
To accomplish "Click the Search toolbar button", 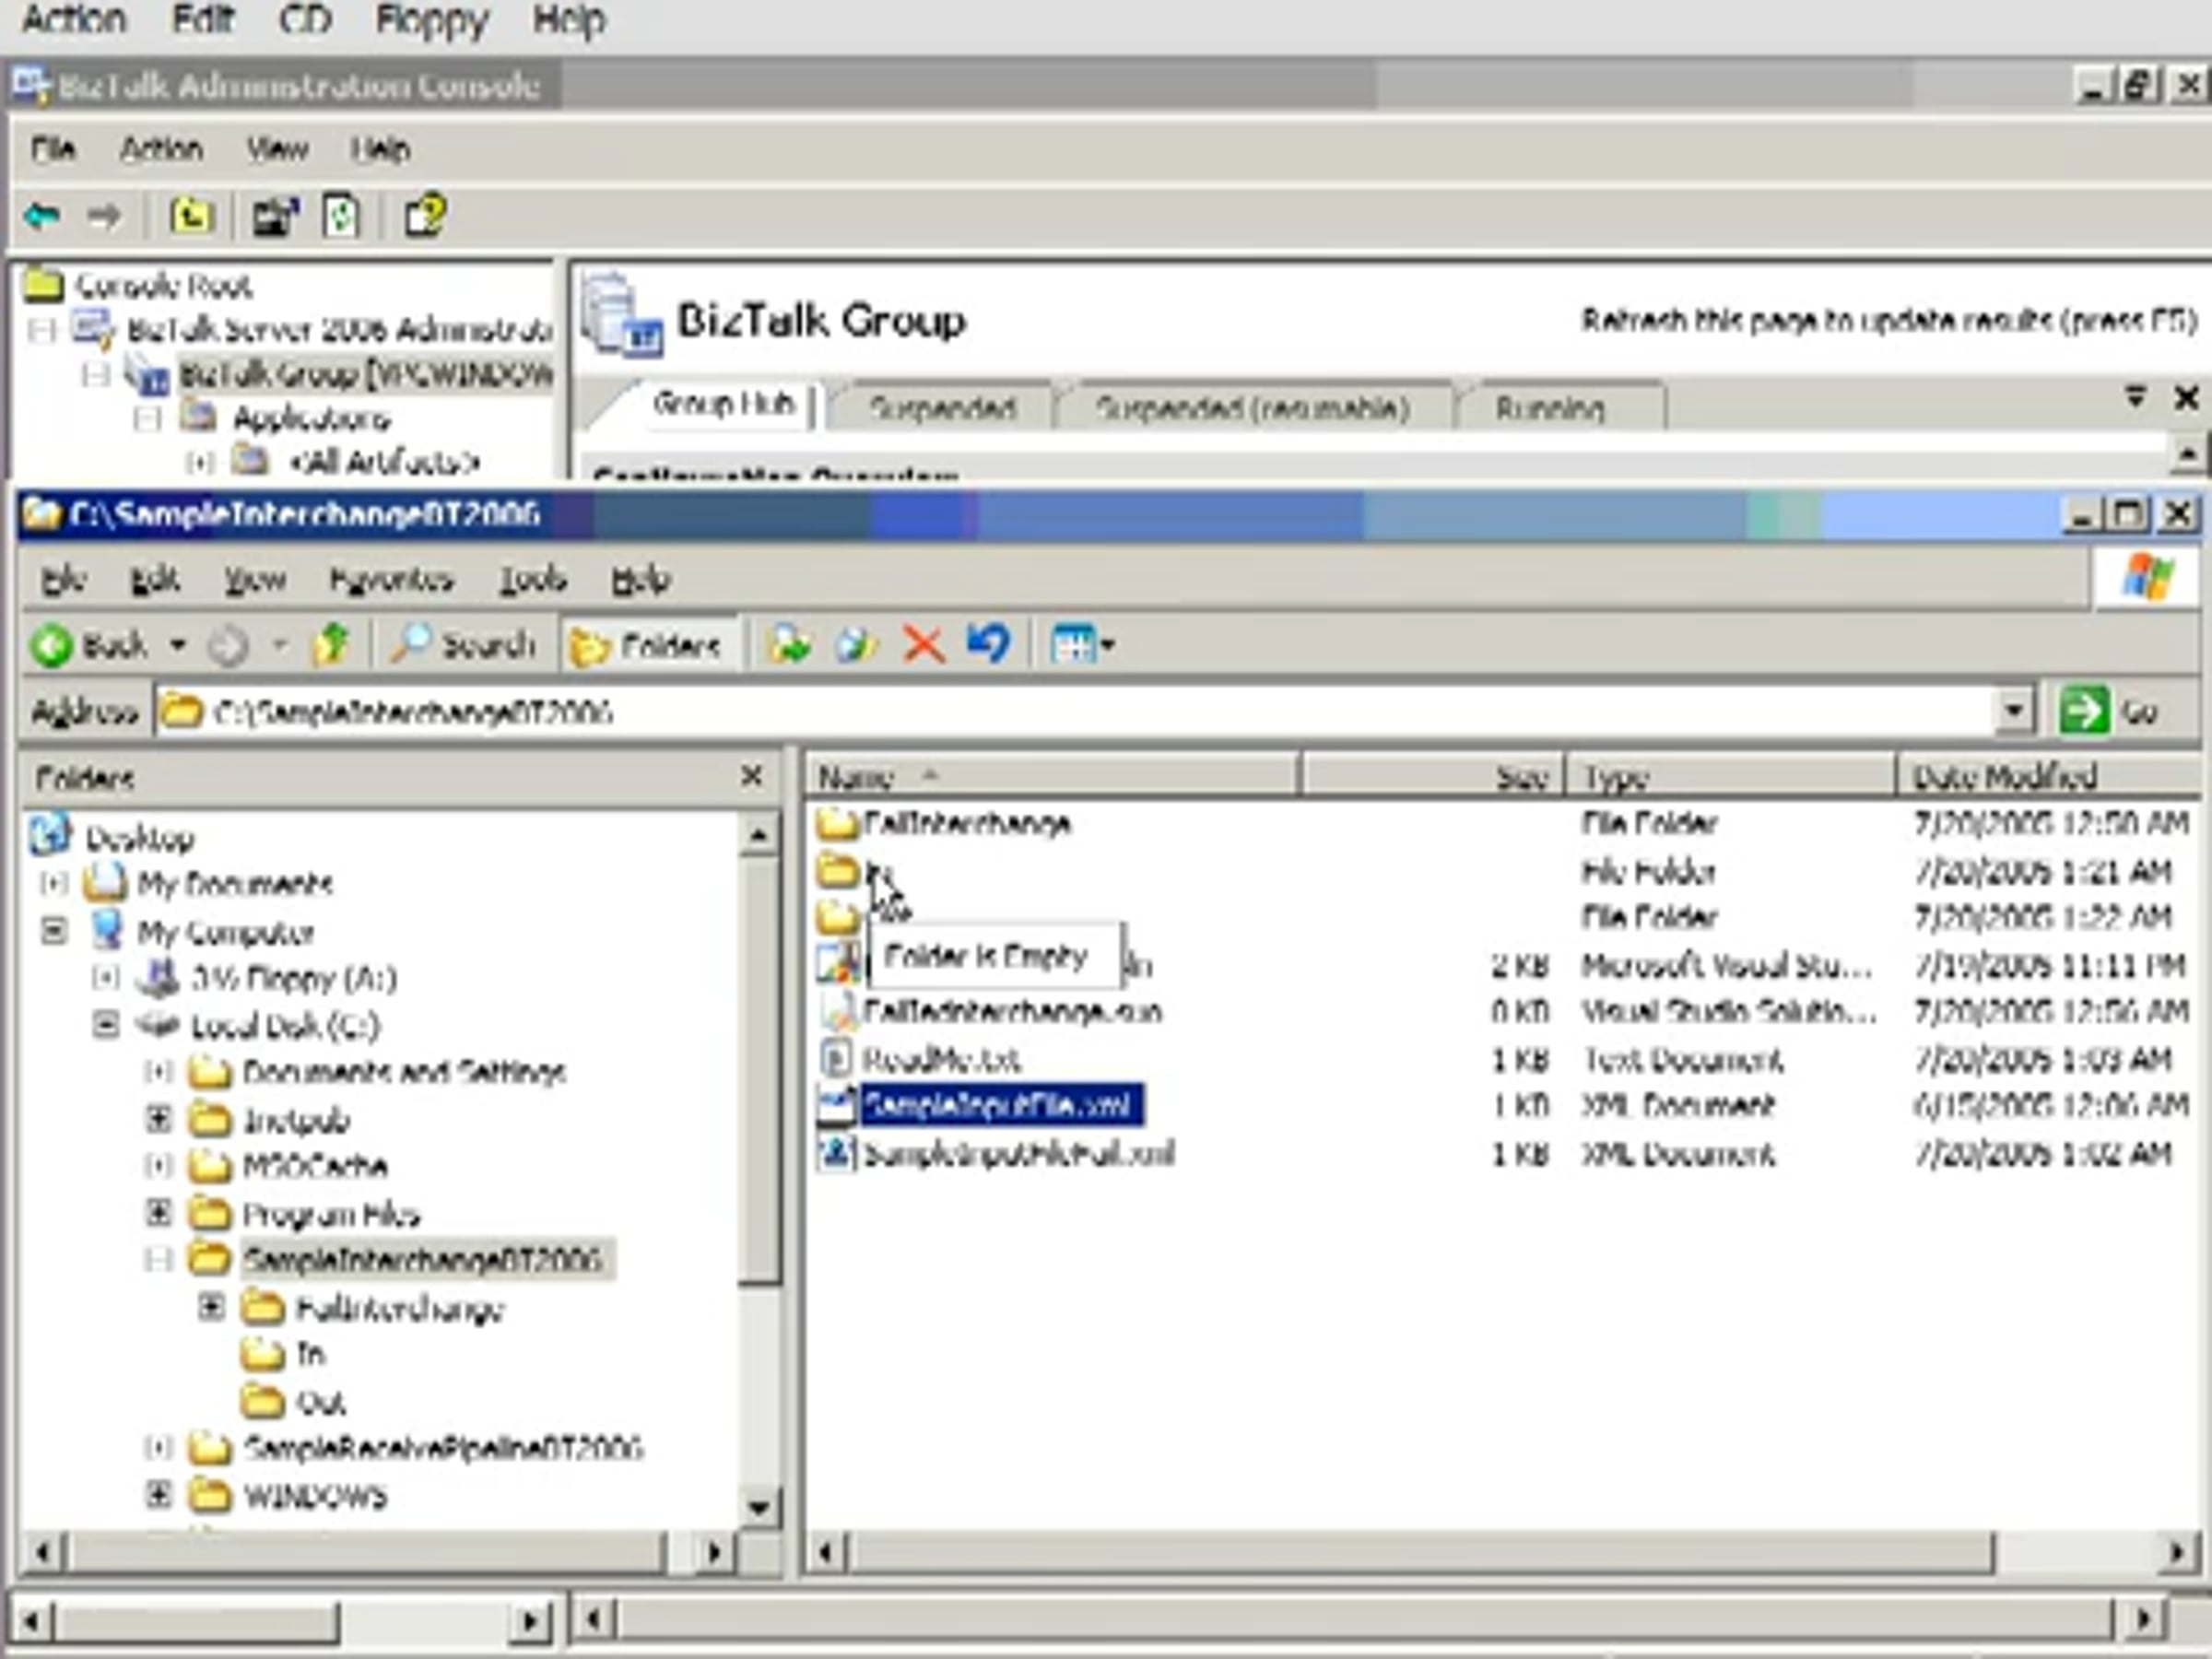I will [463, 645].
